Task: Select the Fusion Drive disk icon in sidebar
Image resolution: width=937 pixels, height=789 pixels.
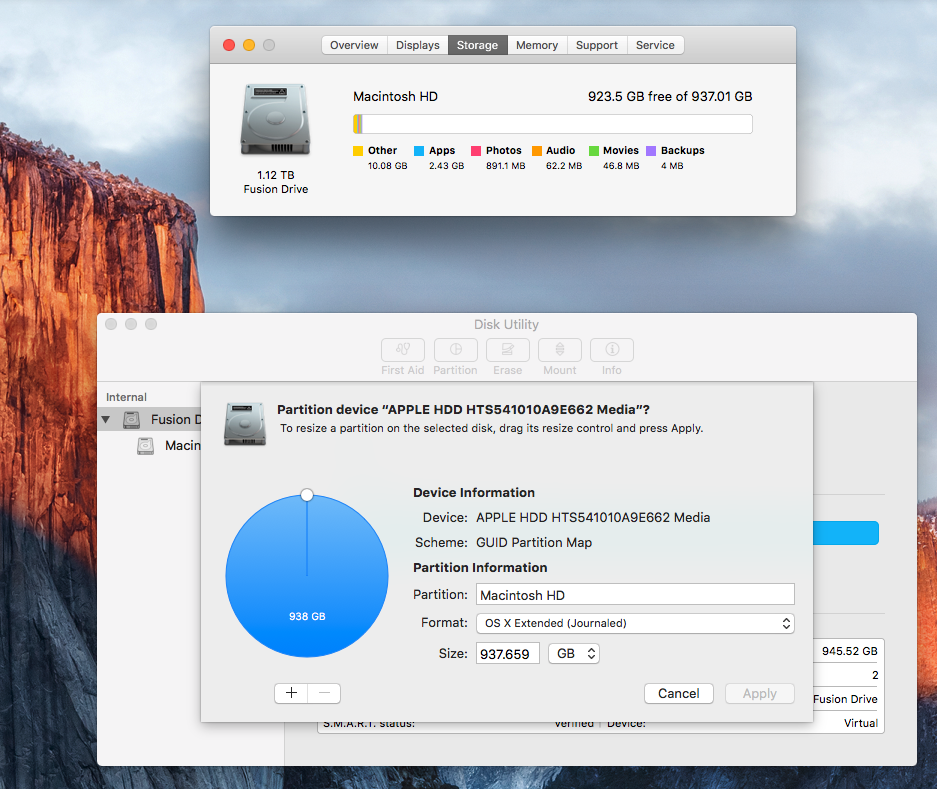Action: (131, 420)
